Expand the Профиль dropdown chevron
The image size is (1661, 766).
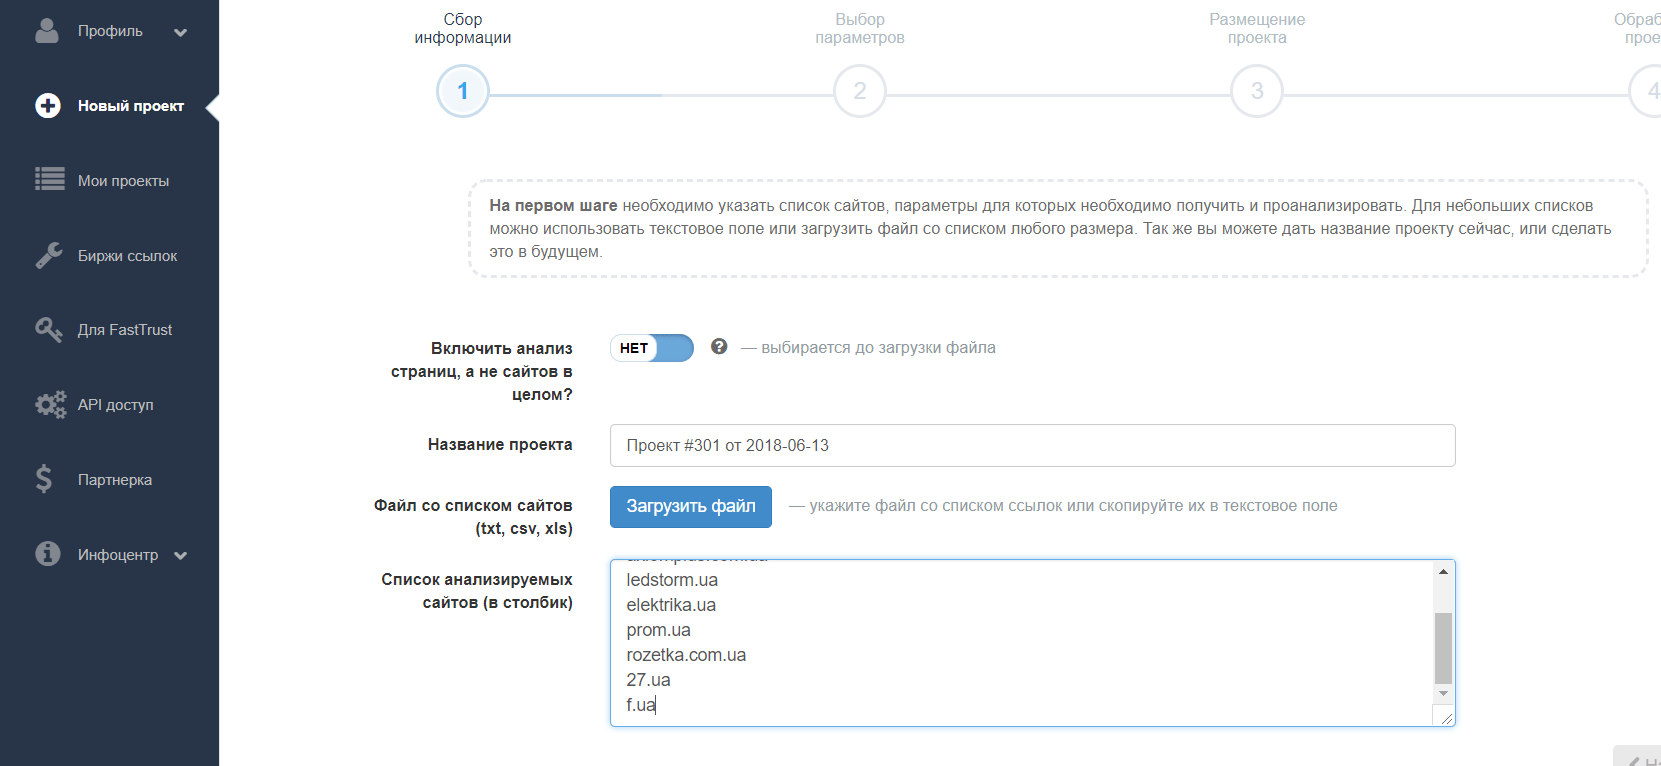(181, 32)
